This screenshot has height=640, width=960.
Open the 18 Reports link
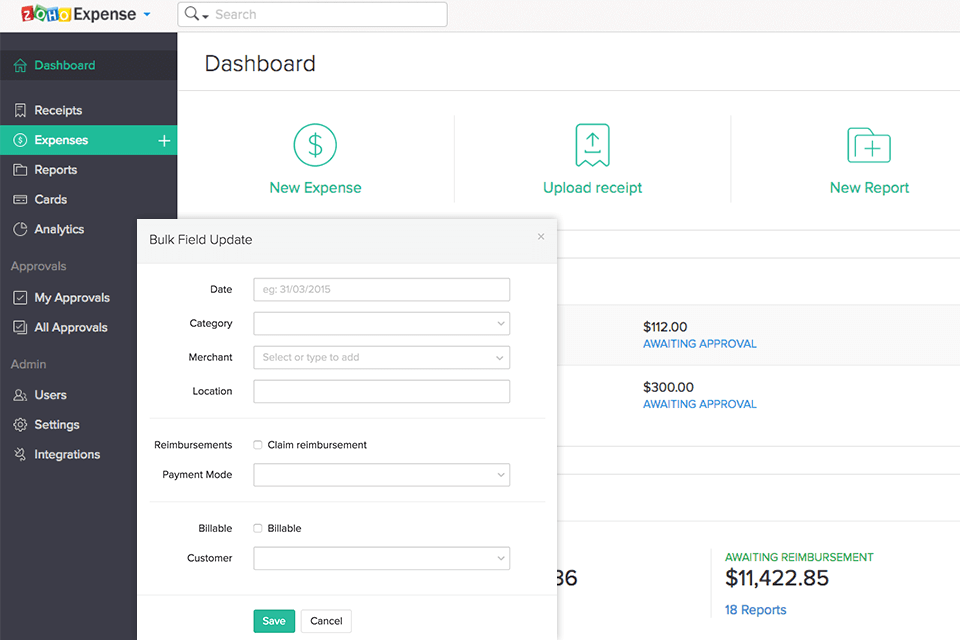tap(756, 610)
